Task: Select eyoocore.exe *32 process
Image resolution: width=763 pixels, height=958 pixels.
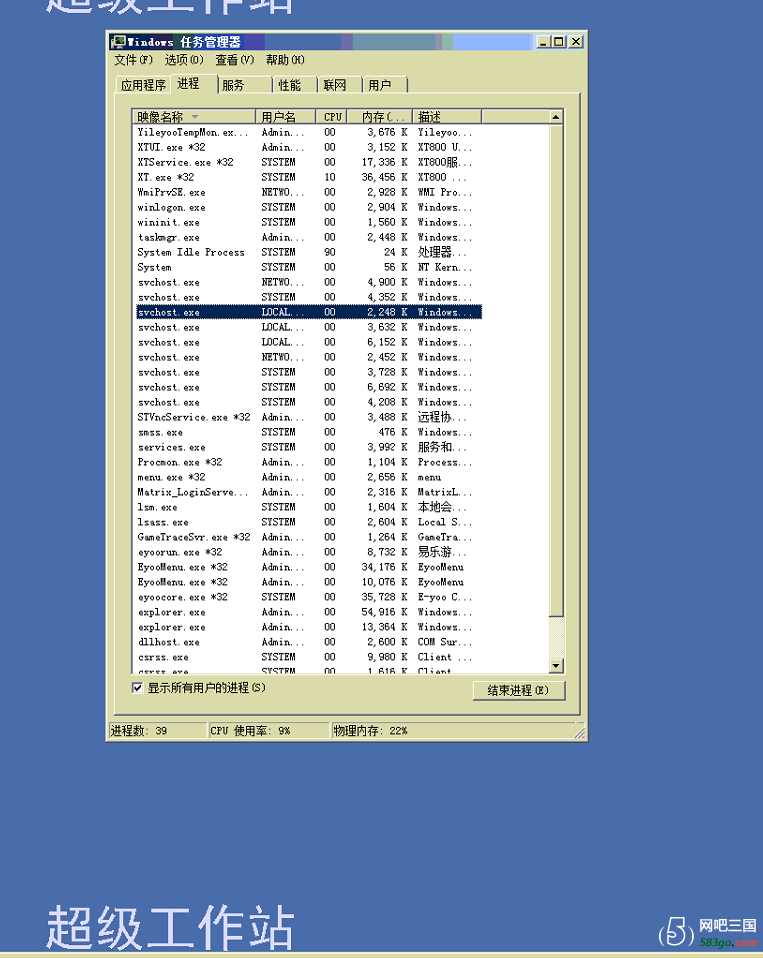Action: coord(308,597)
